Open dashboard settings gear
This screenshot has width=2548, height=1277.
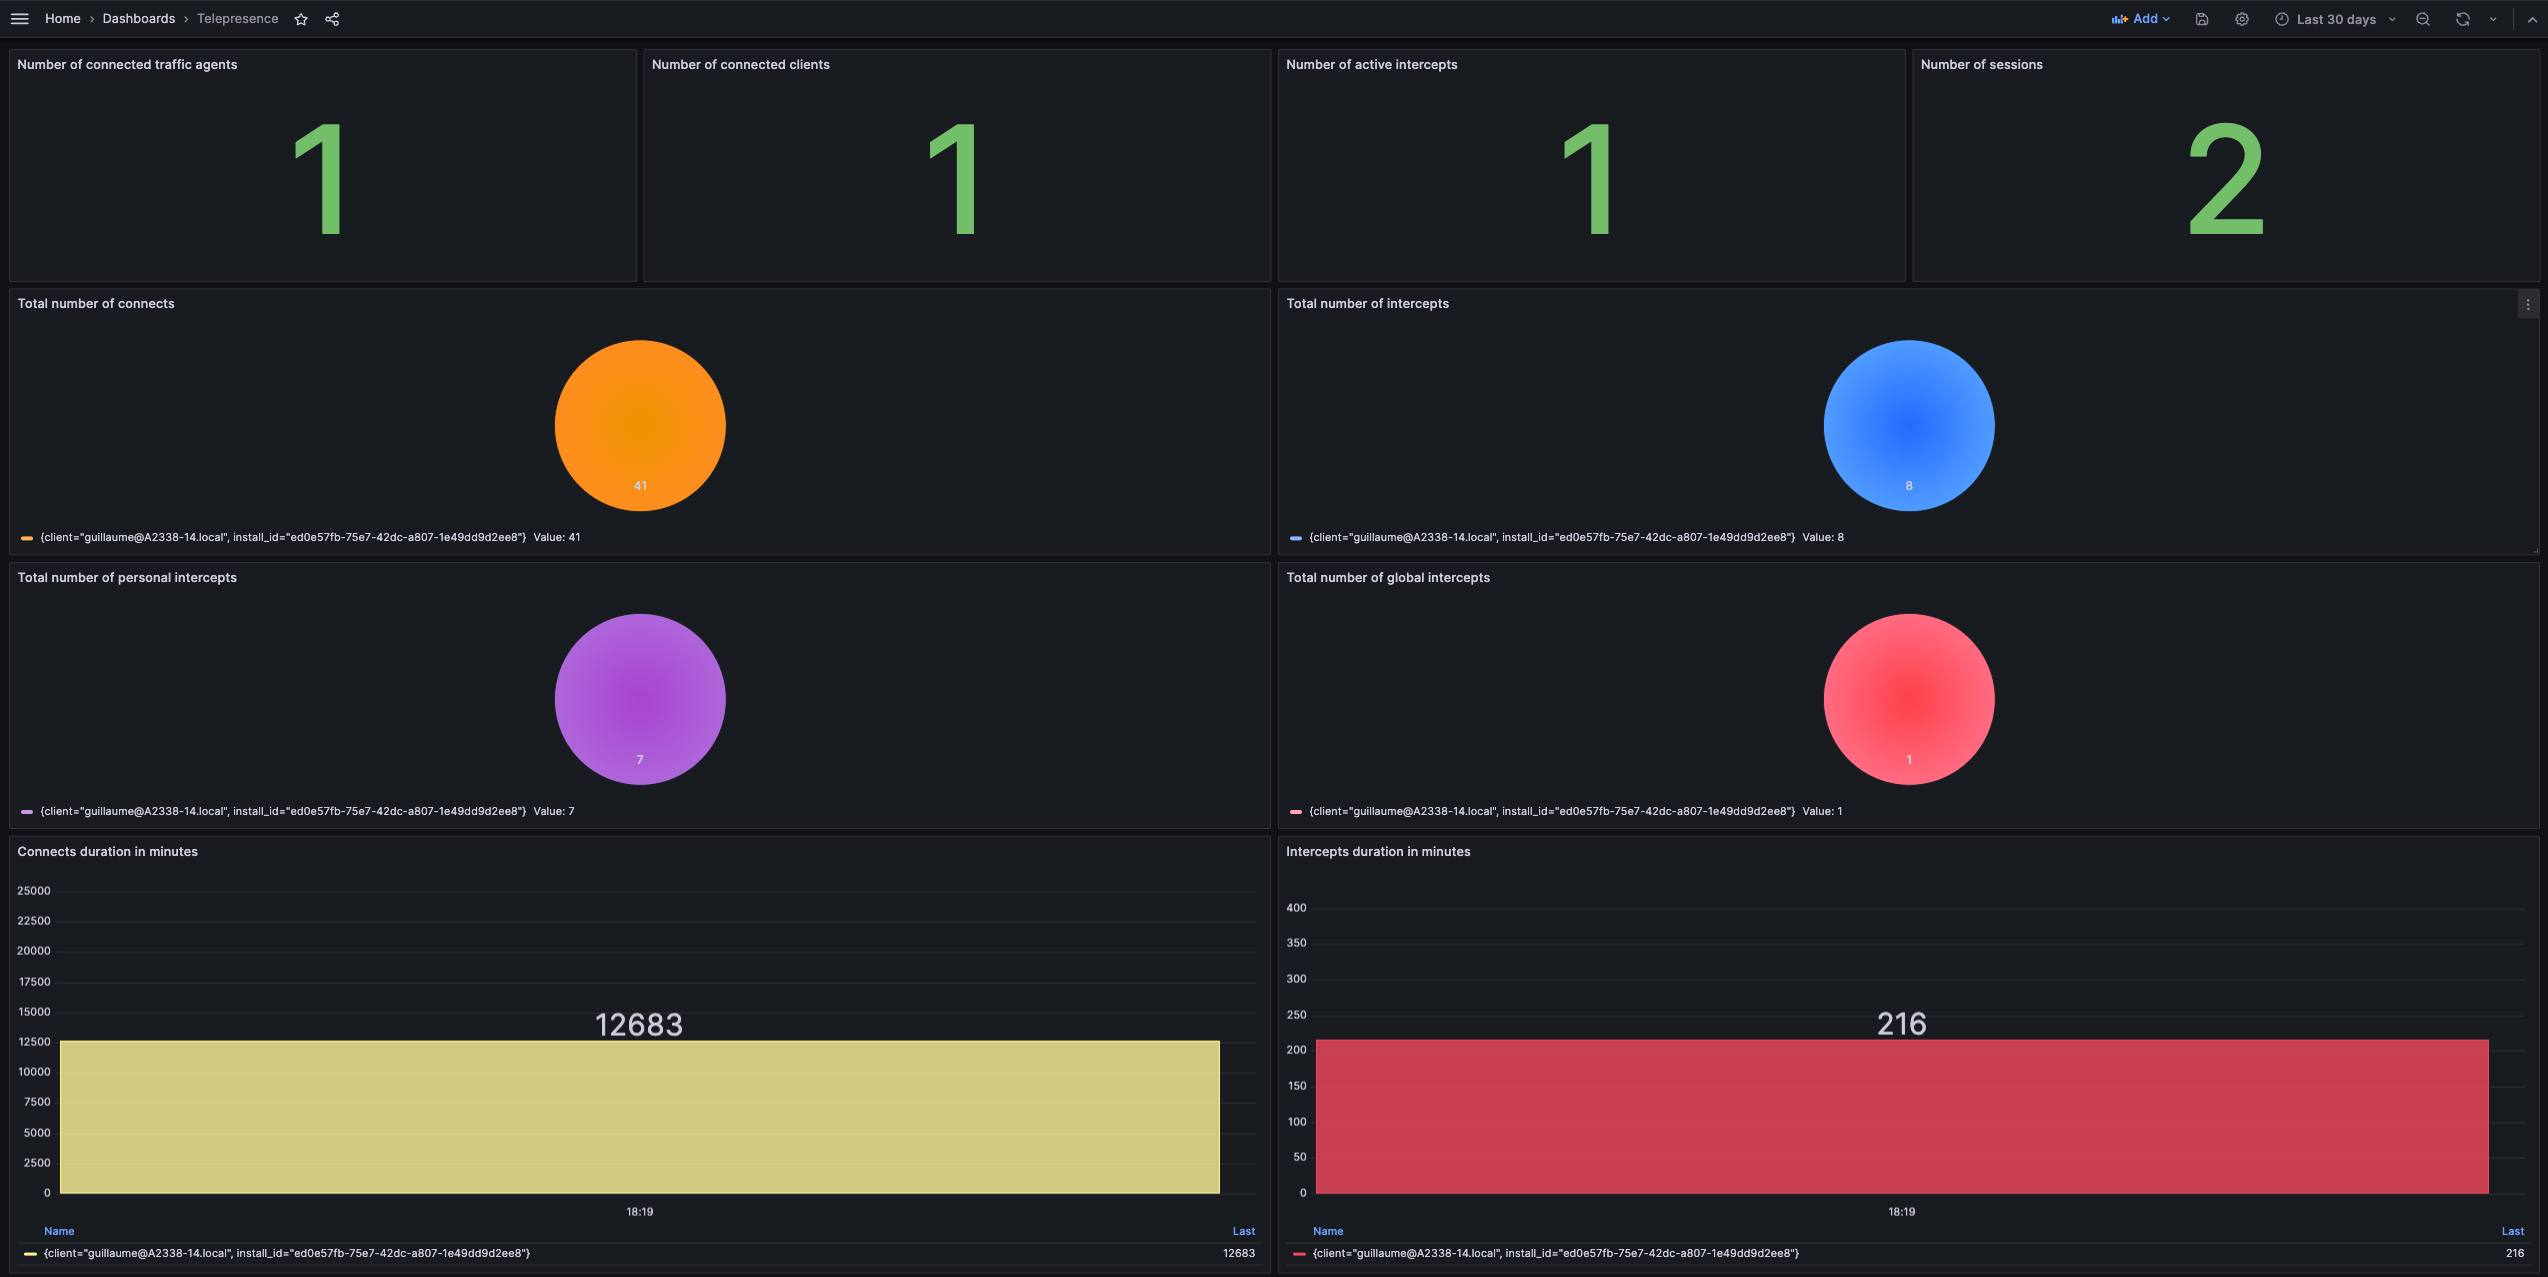(2242, 19)
